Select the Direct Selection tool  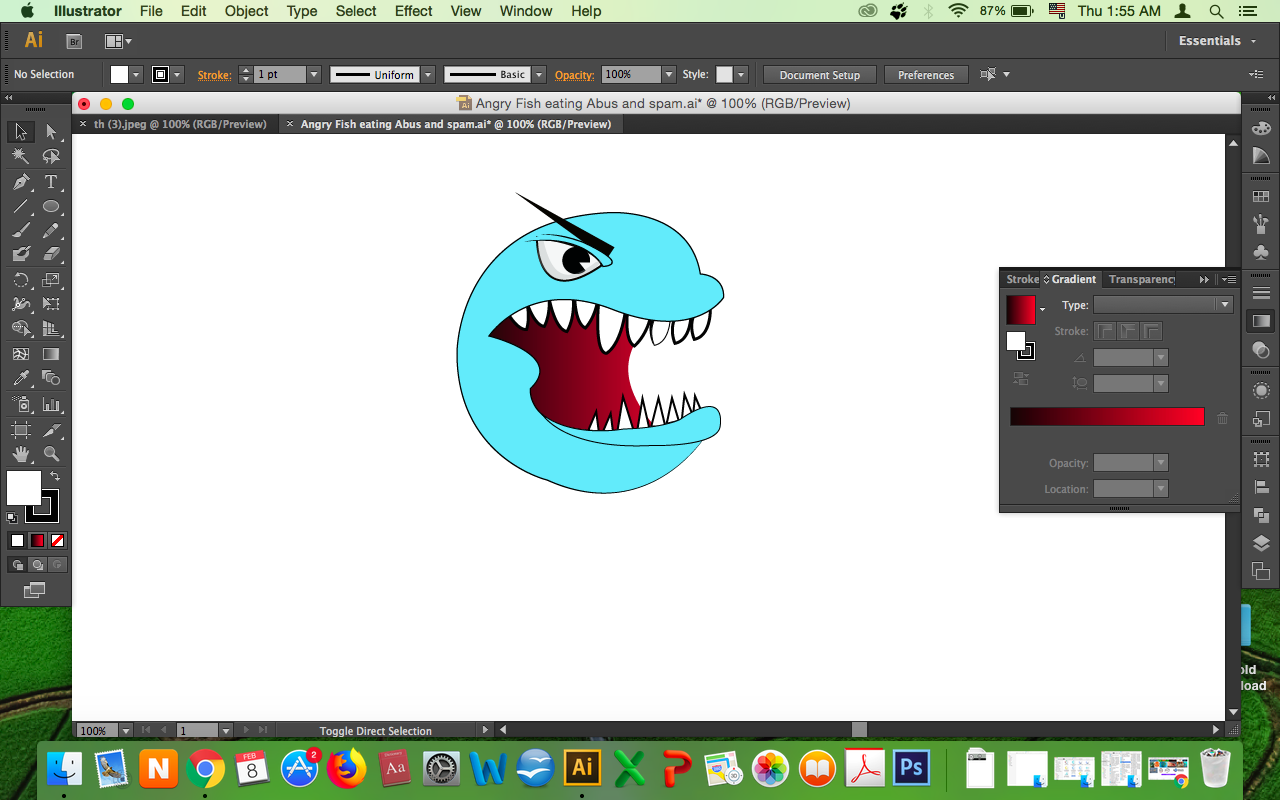click(51, 132)
